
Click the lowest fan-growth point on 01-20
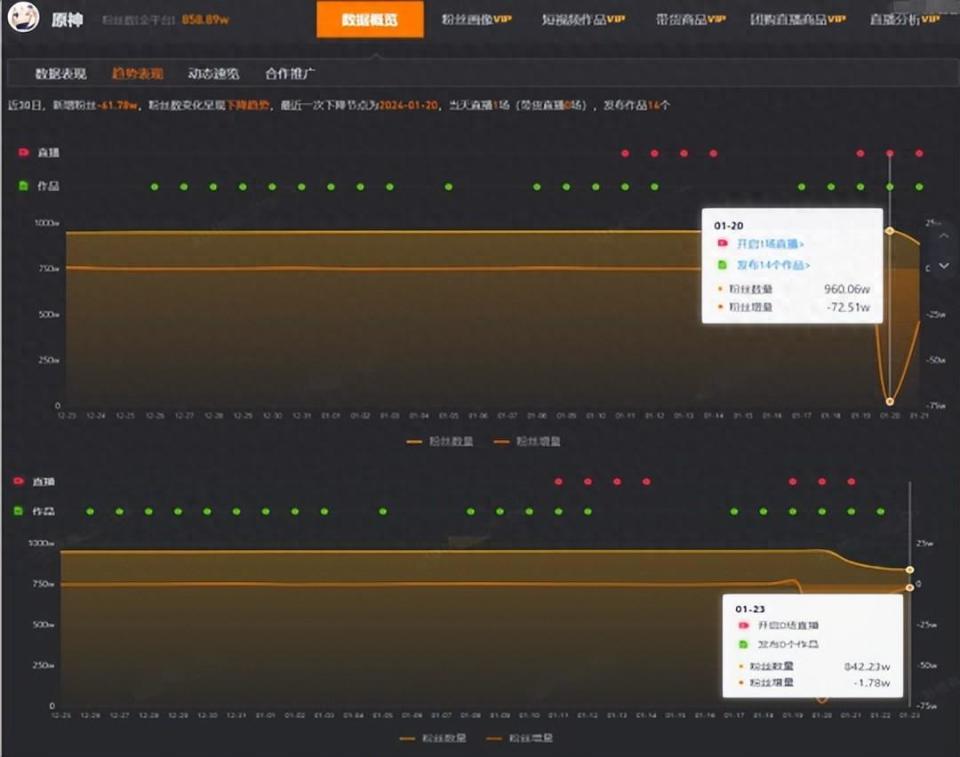[890, 402]
